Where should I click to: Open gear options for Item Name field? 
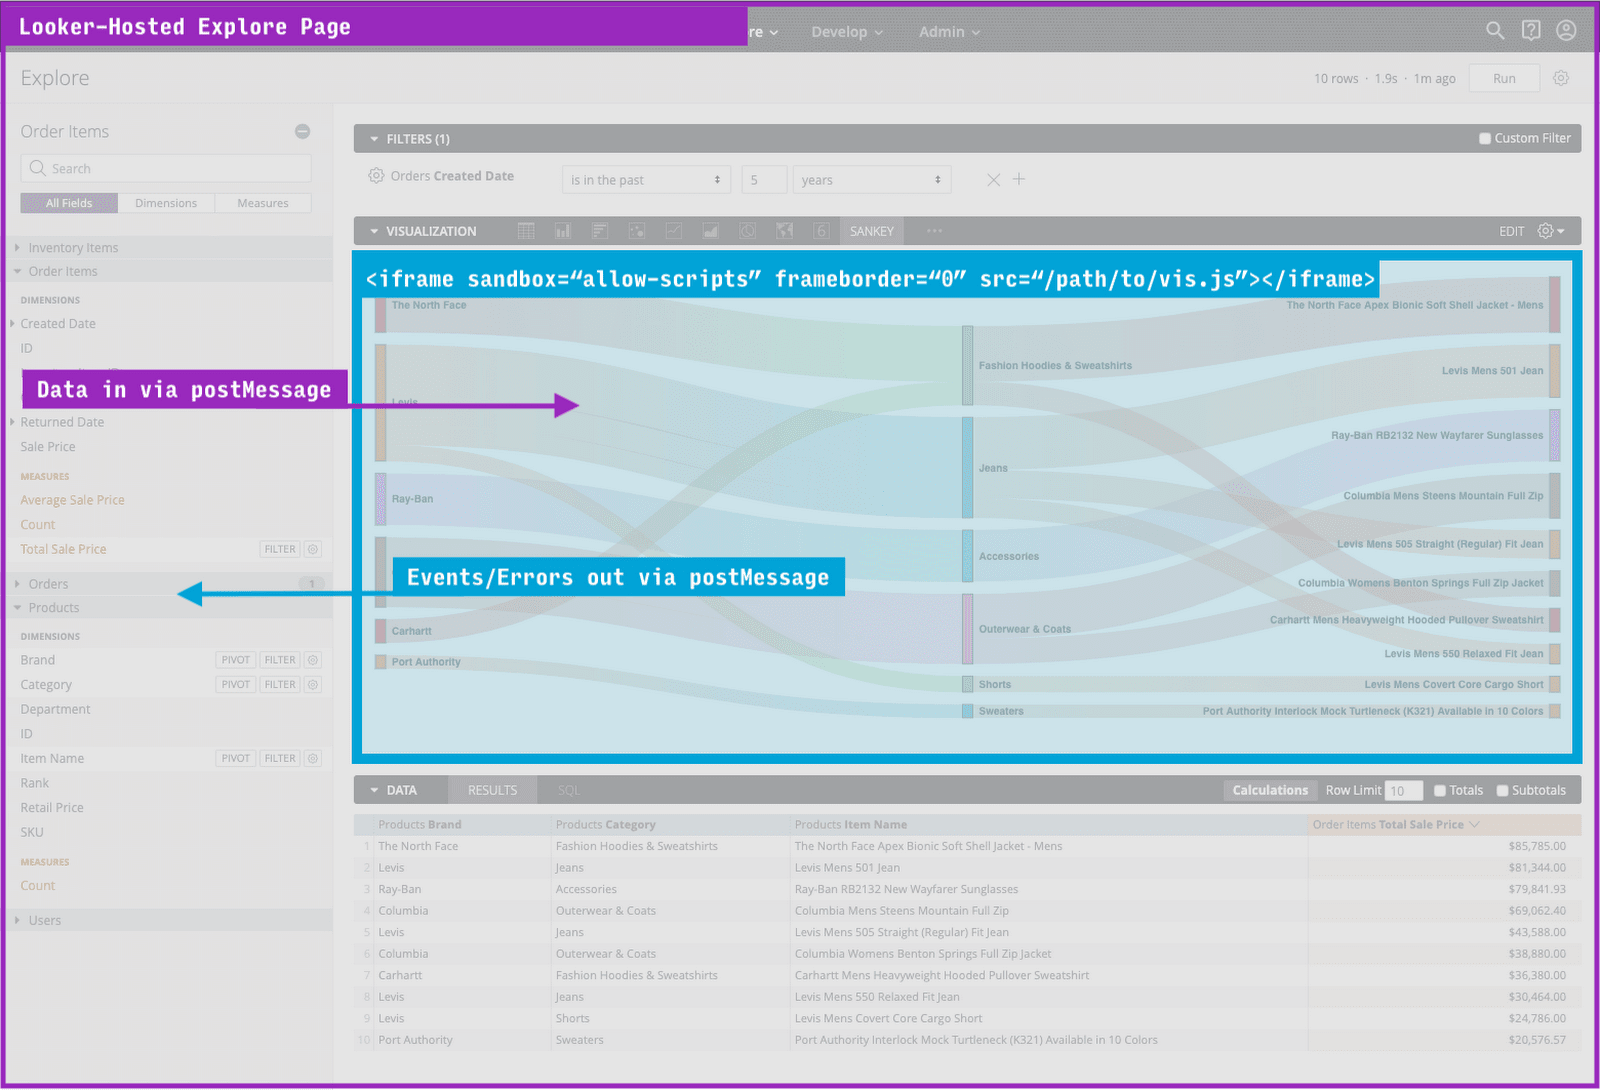tap(313, 758)
